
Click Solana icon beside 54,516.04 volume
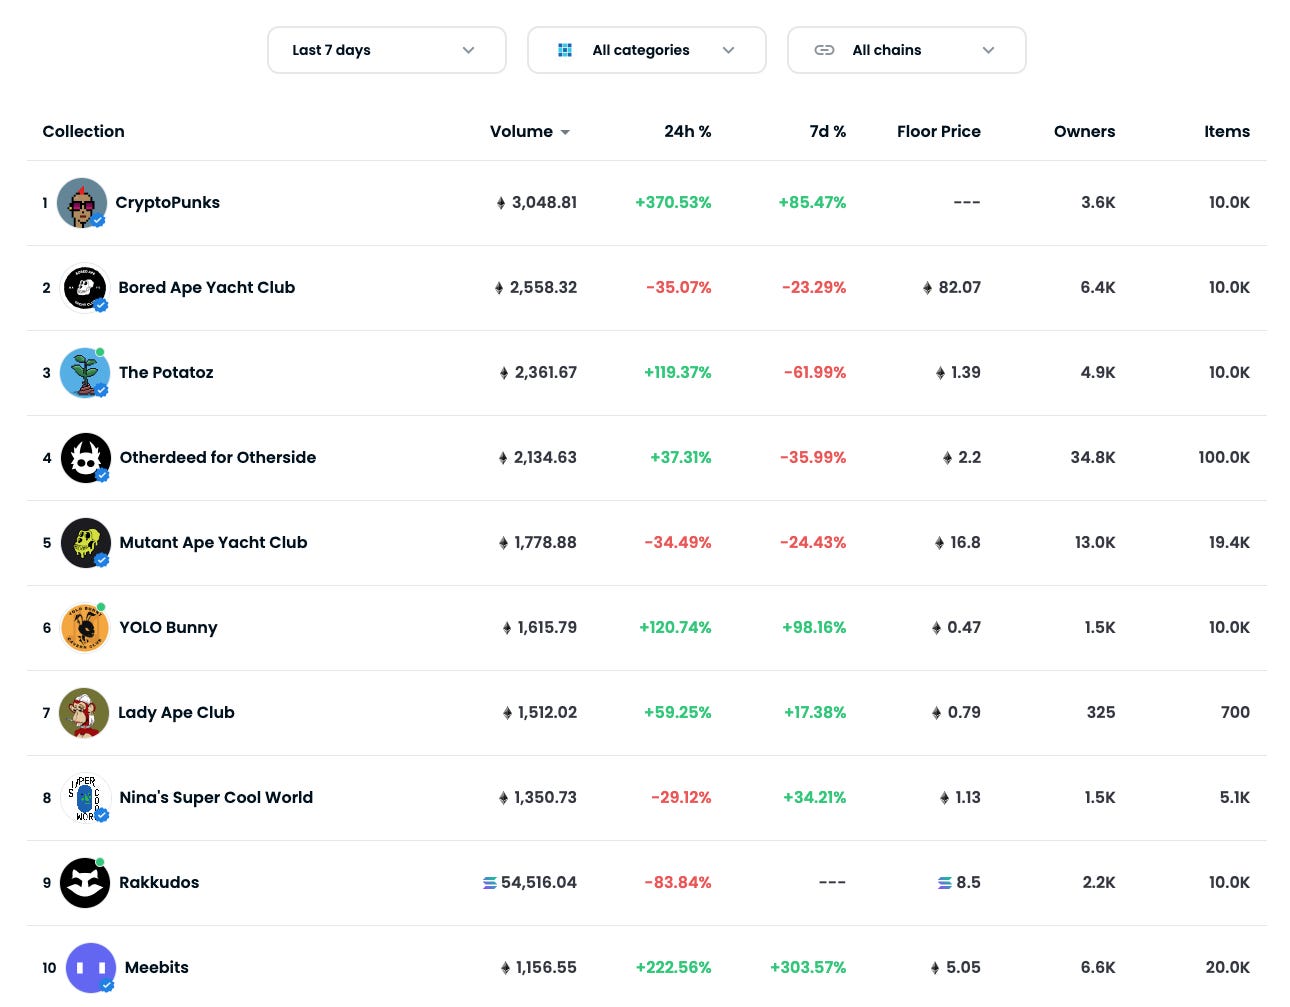(490, 883)
